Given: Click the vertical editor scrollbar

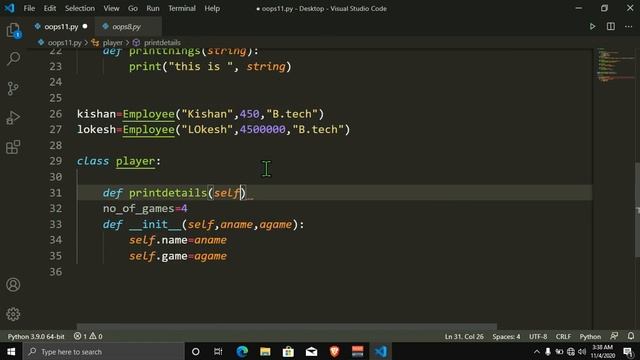Looking at the screenshot, I should point(637,210).
